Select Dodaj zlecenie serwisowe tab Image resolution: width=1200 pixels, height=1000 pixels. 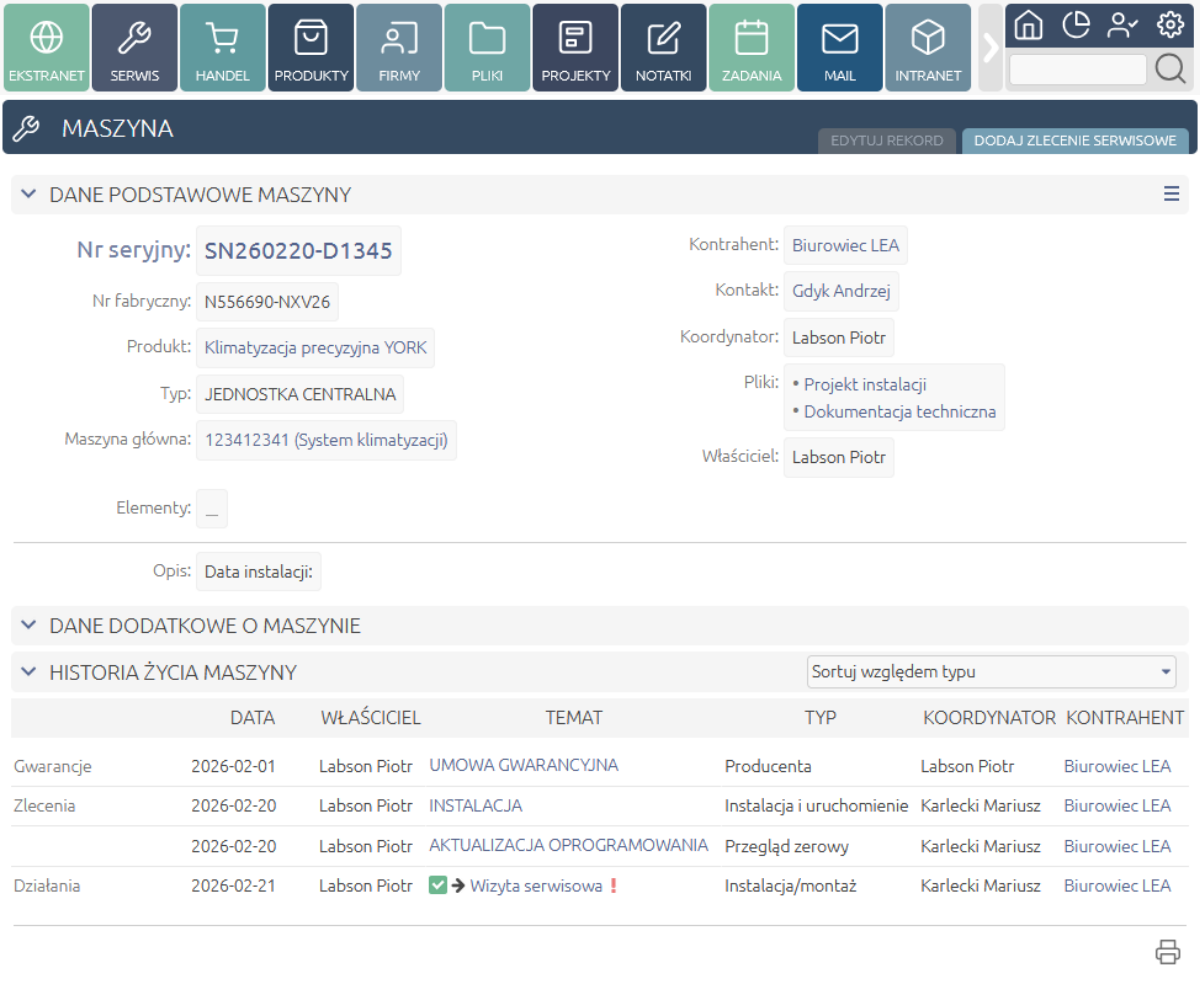[1075, 141]
